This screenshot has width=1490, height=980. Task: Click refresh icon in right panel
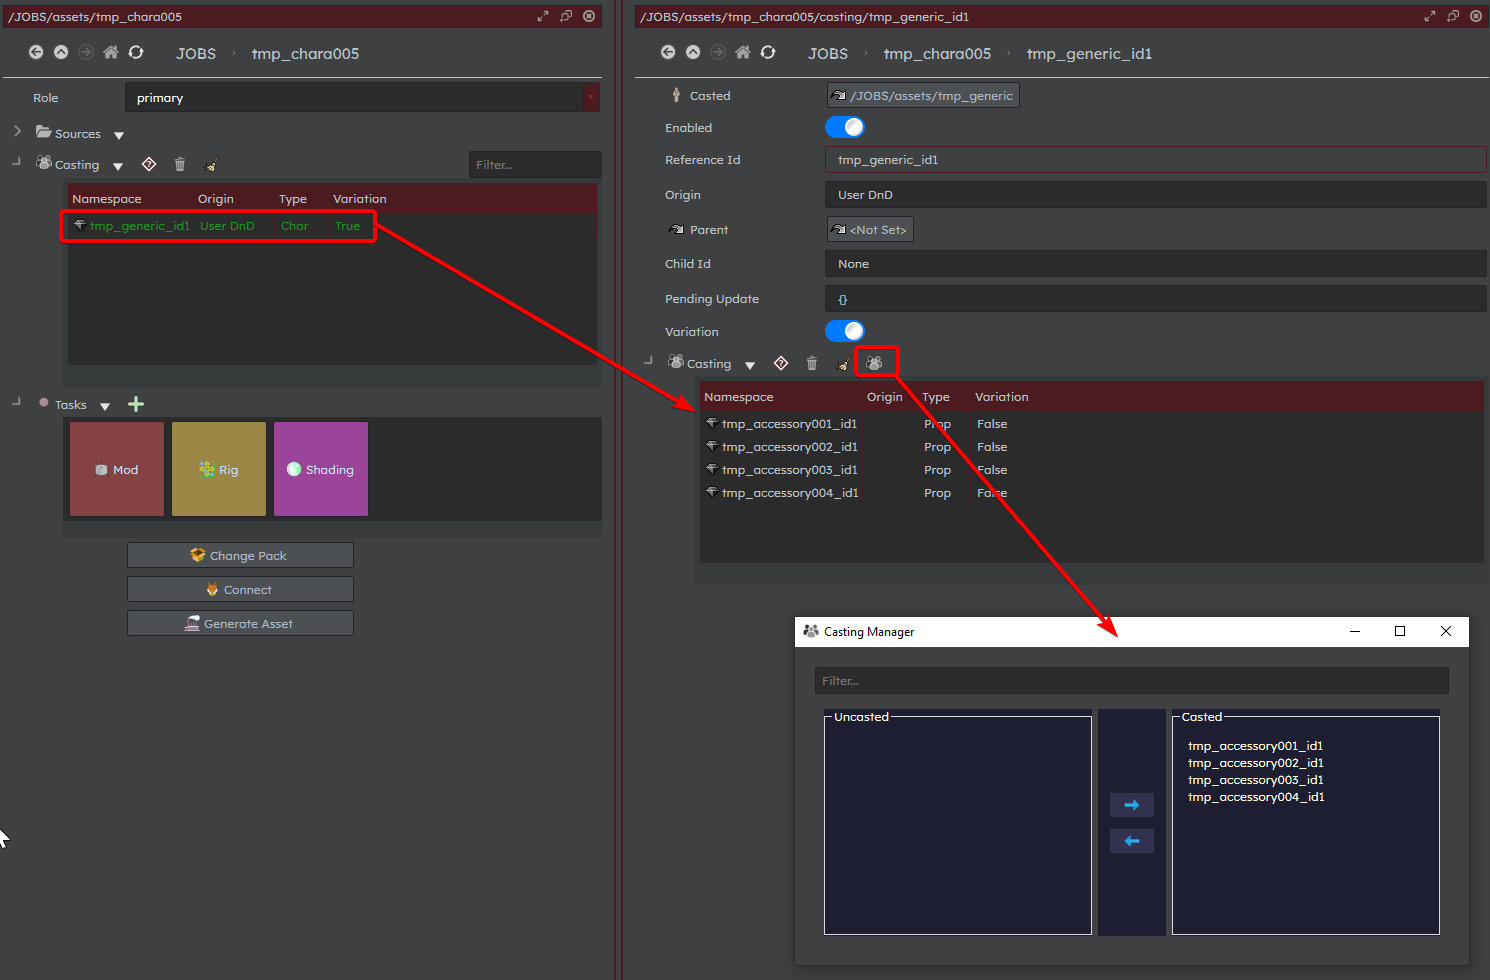point(768,52)
